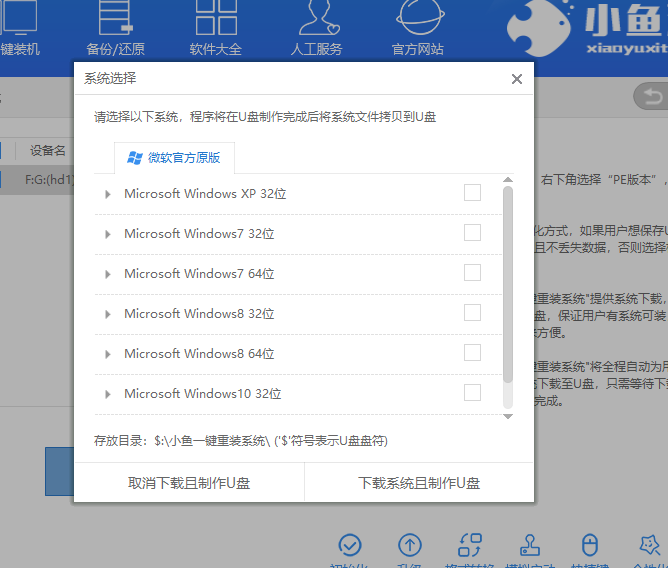Click the 存放目录 path text
Screen dimensions: 668x568
(241, 441)
